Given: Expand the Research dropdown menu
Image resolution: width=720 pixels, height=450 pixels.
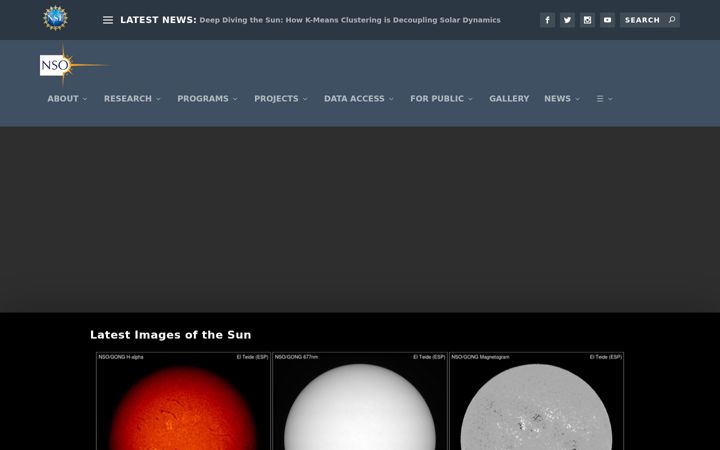Looking at the screenshot, I should [x=132, y=99].
